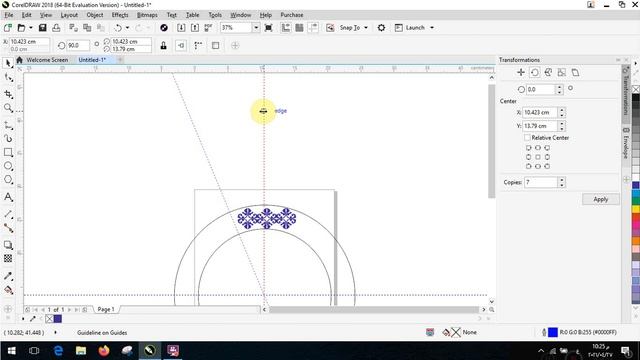Switch to Rotate tab in Transformations

click(x=534, y=73)
